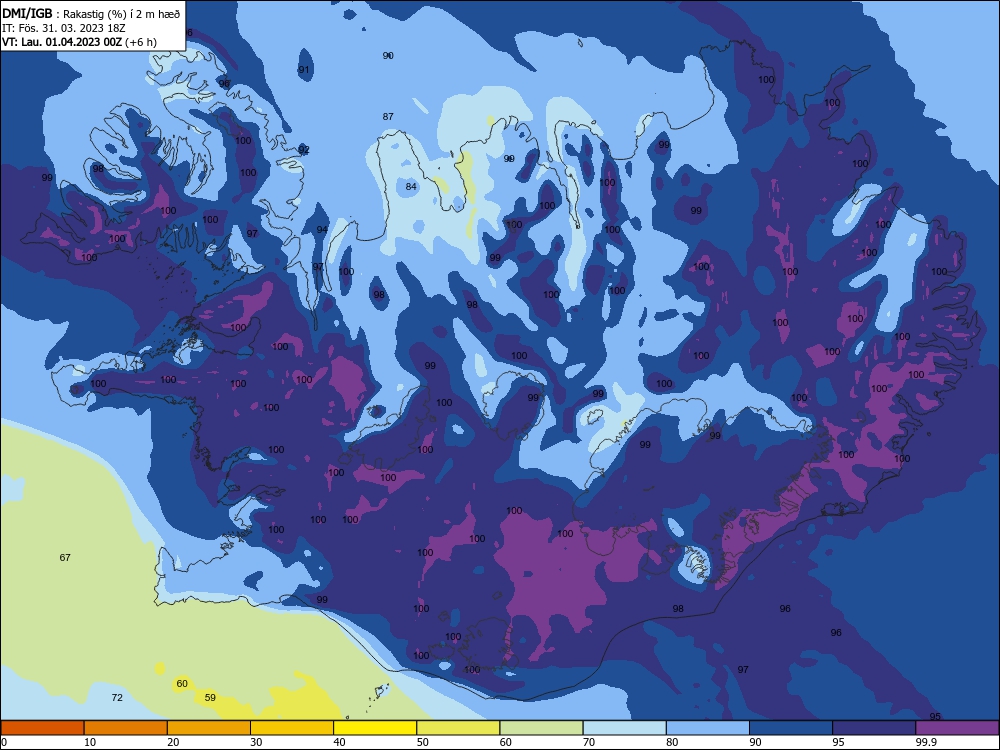
Task: Click the golden 30–40% legend swatch
Action: tap(292, 728)
